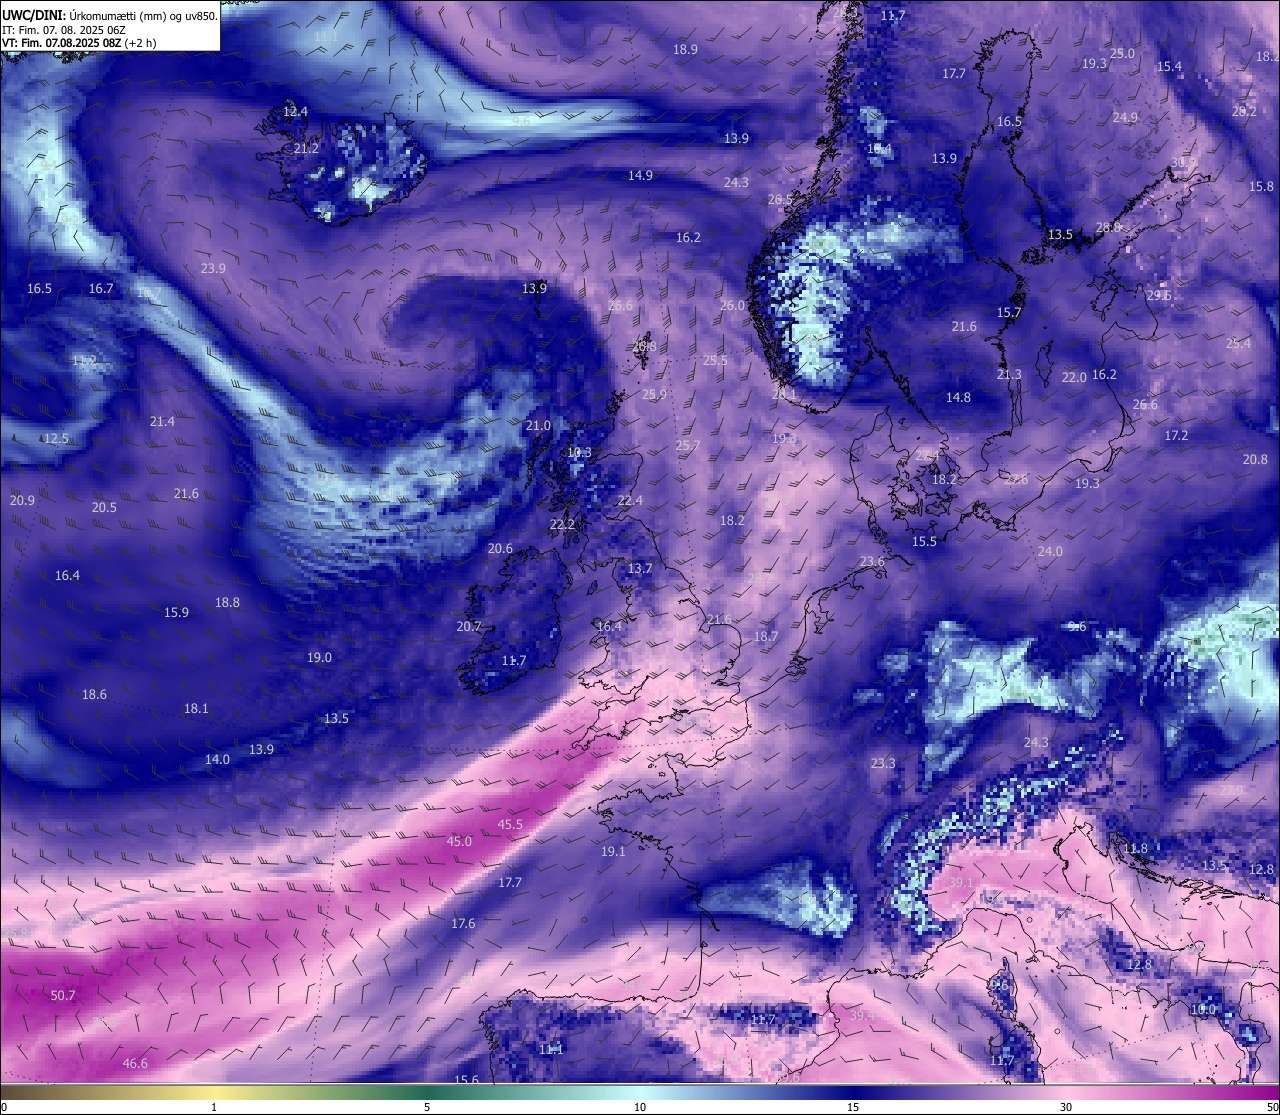Screen dimensions: 1280x1115
Task: Click the 22.2 value label
Action: [563, 525]
